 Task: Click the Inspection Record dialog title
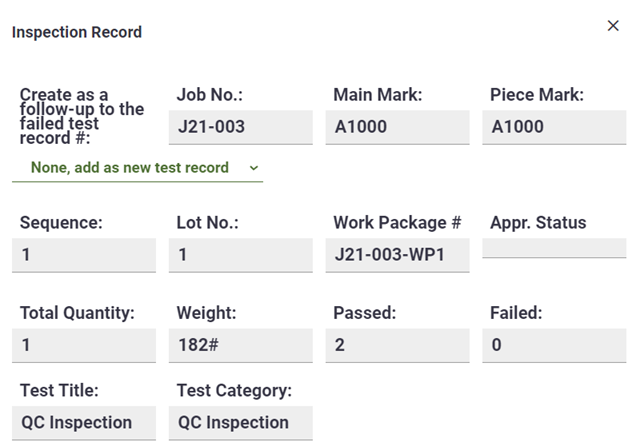(77, 32)
